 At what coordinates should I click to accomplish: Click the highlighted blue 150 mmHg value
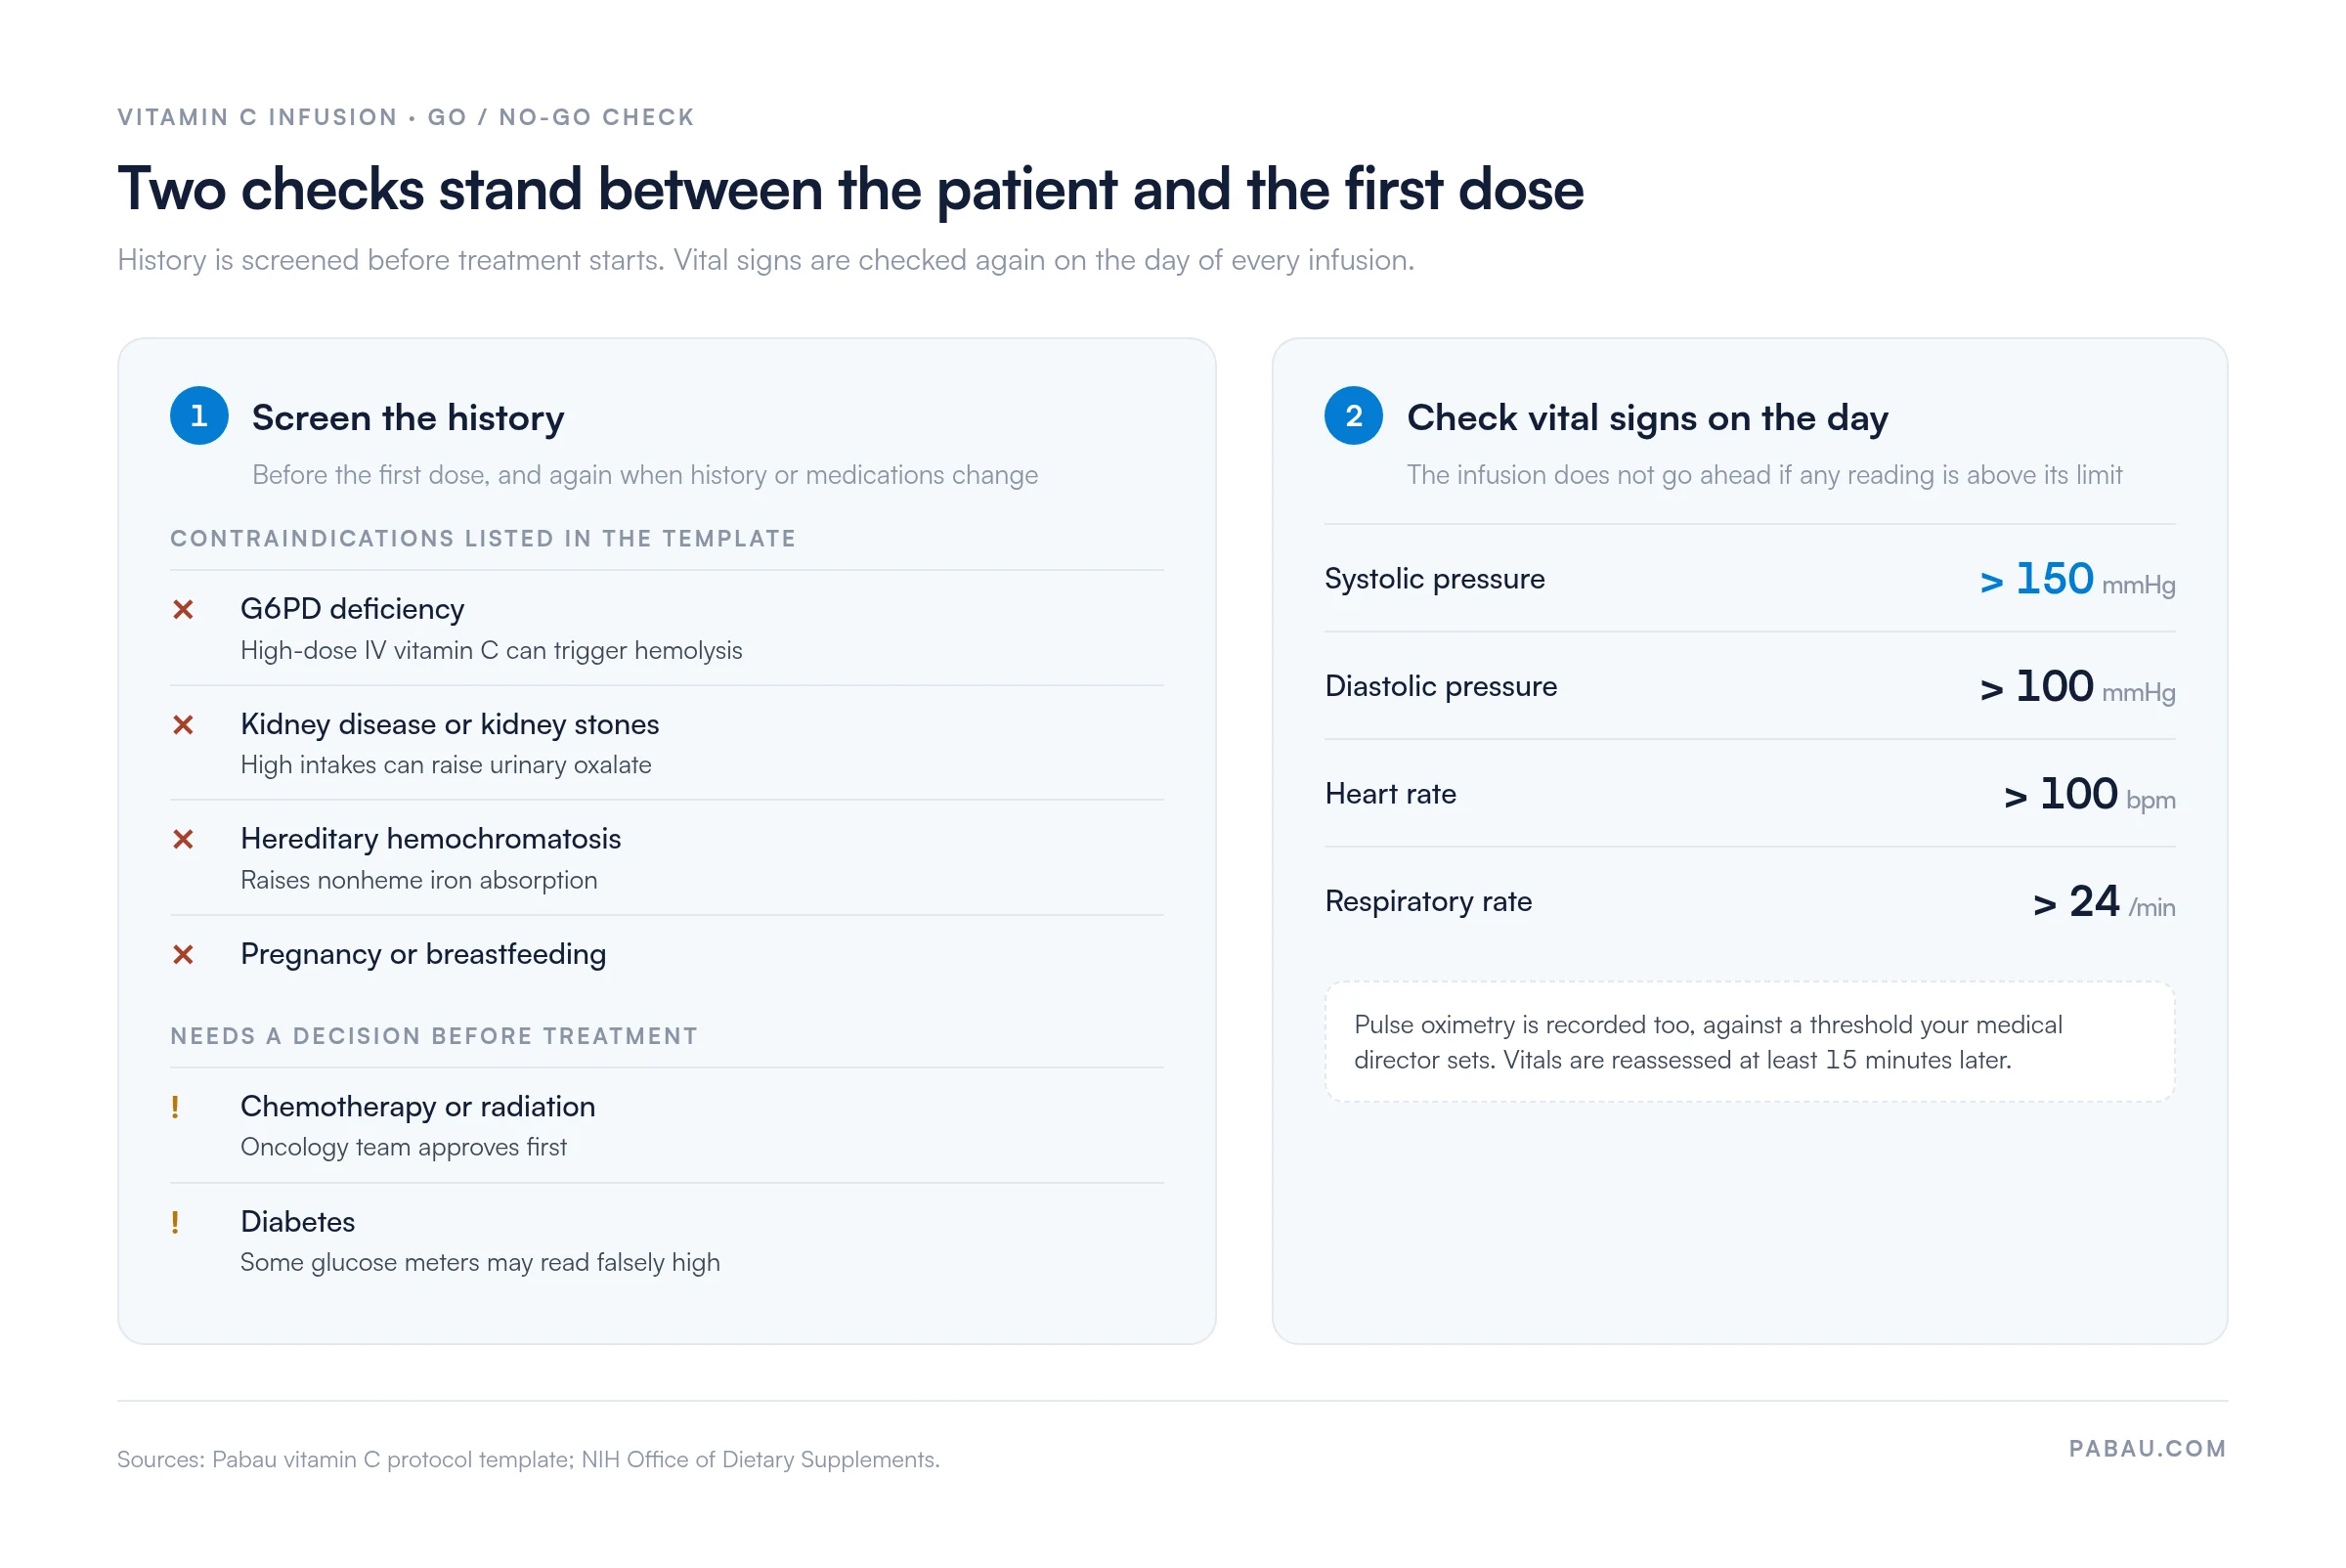[x=2077, y=580]
